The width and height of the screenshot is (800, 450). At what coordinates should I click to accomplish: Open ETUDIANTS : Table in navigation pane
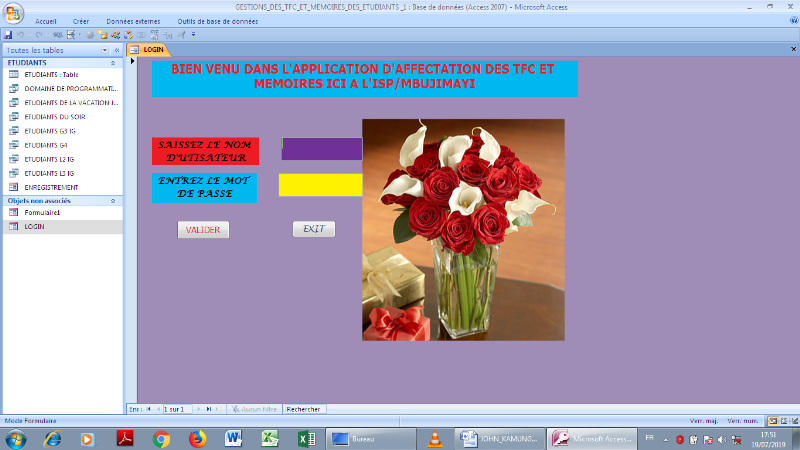click(x=63, y=74)
